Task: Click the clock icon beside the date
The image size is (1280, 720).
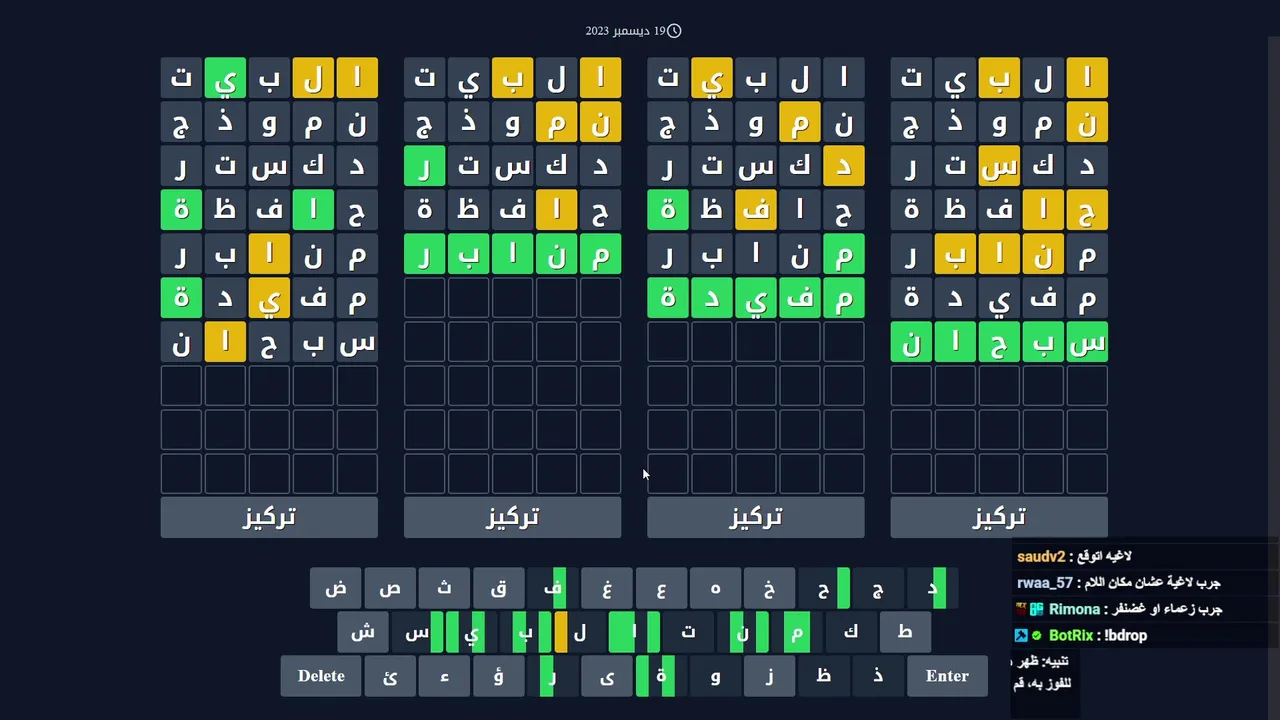Action: click(674, 31)
